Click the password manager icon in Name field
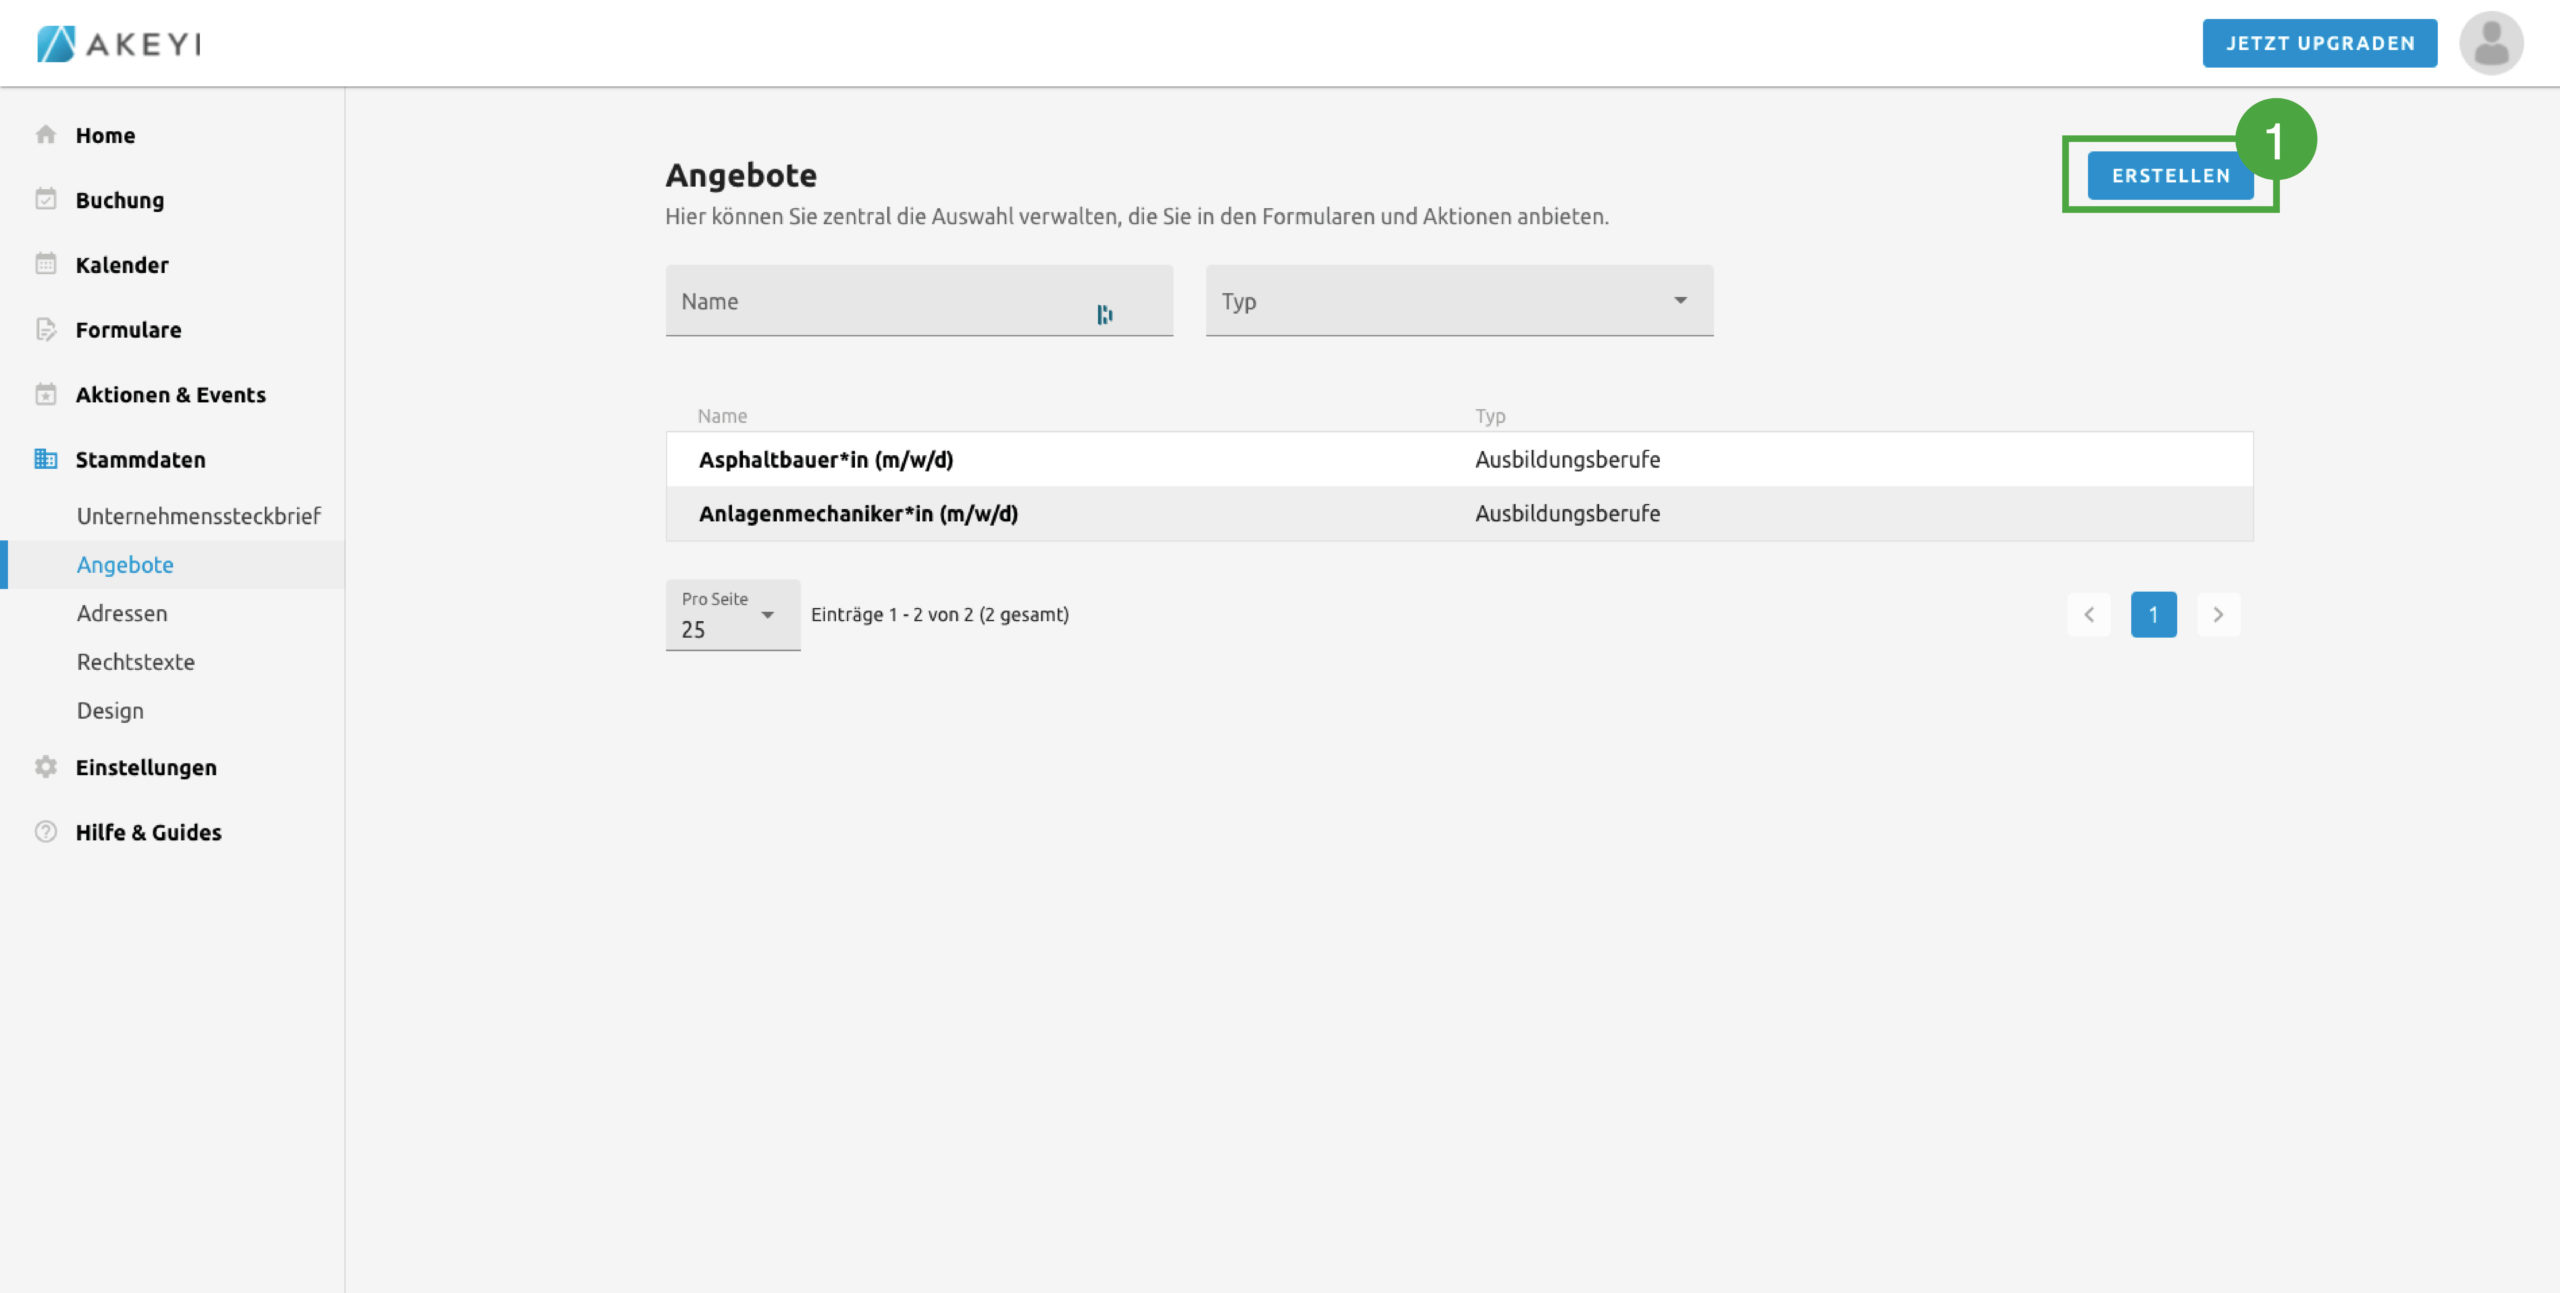The height and width of the screenshot is (1293, 2560). (1104, 315)
